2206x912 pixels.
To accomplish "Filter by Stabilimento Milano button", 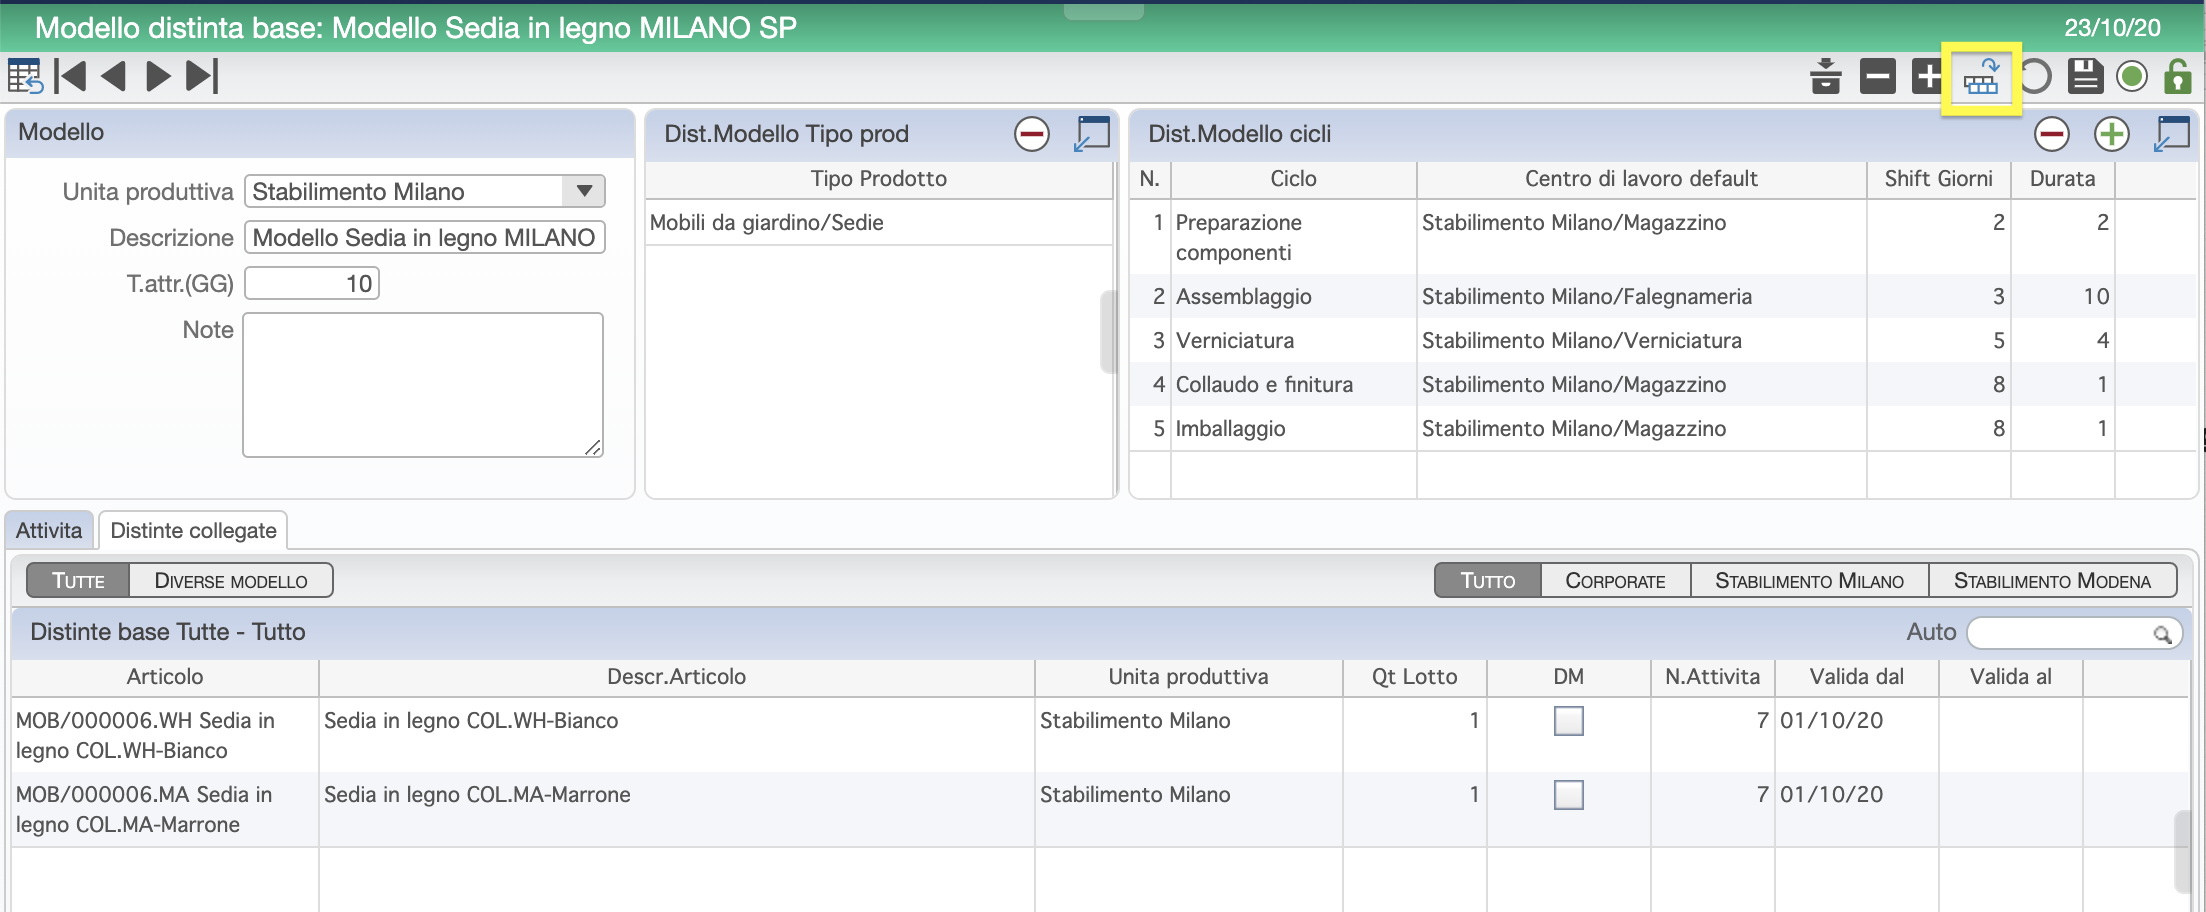I will click(x=1809, y=581).
